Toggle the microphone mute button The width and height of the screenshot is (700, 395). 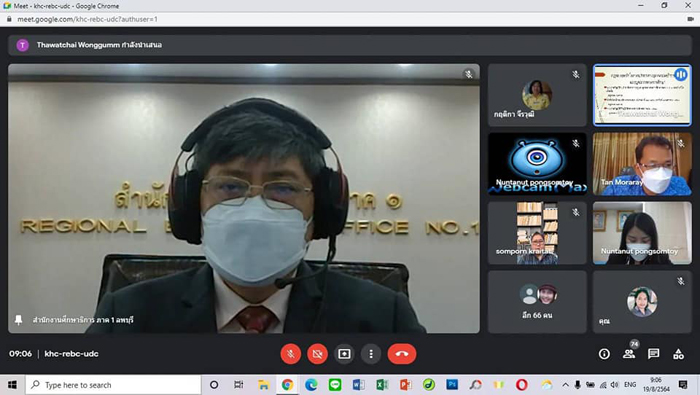pos(291,354)
